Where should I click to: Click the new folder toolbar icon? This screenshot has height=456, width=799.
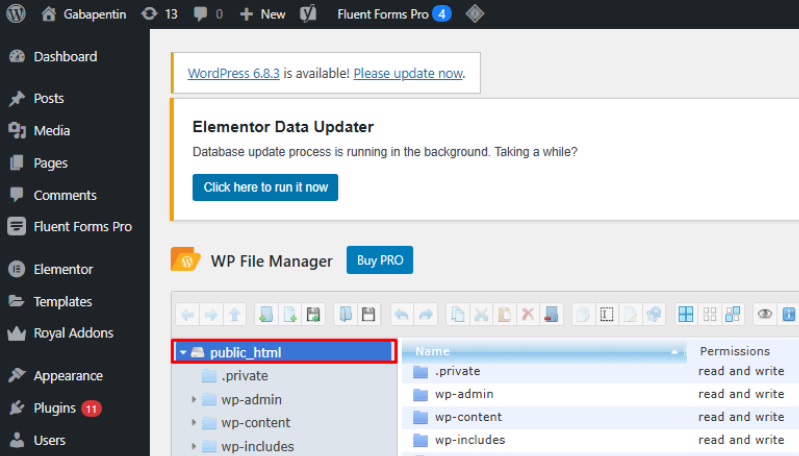(265, 314)
